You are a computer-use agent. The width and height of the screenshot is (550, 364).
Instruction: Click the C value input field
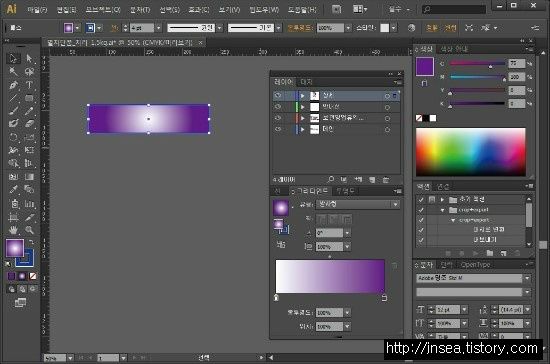coord(516,63)
